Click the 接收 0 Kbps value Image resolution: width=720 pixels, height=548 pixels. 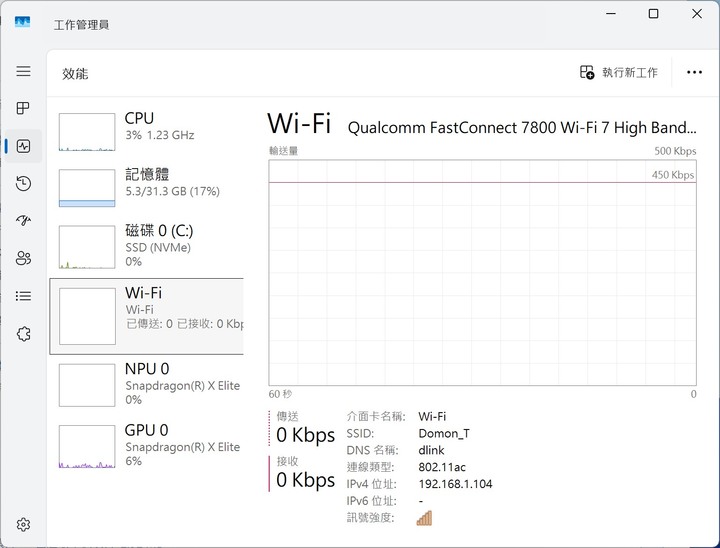305,480
